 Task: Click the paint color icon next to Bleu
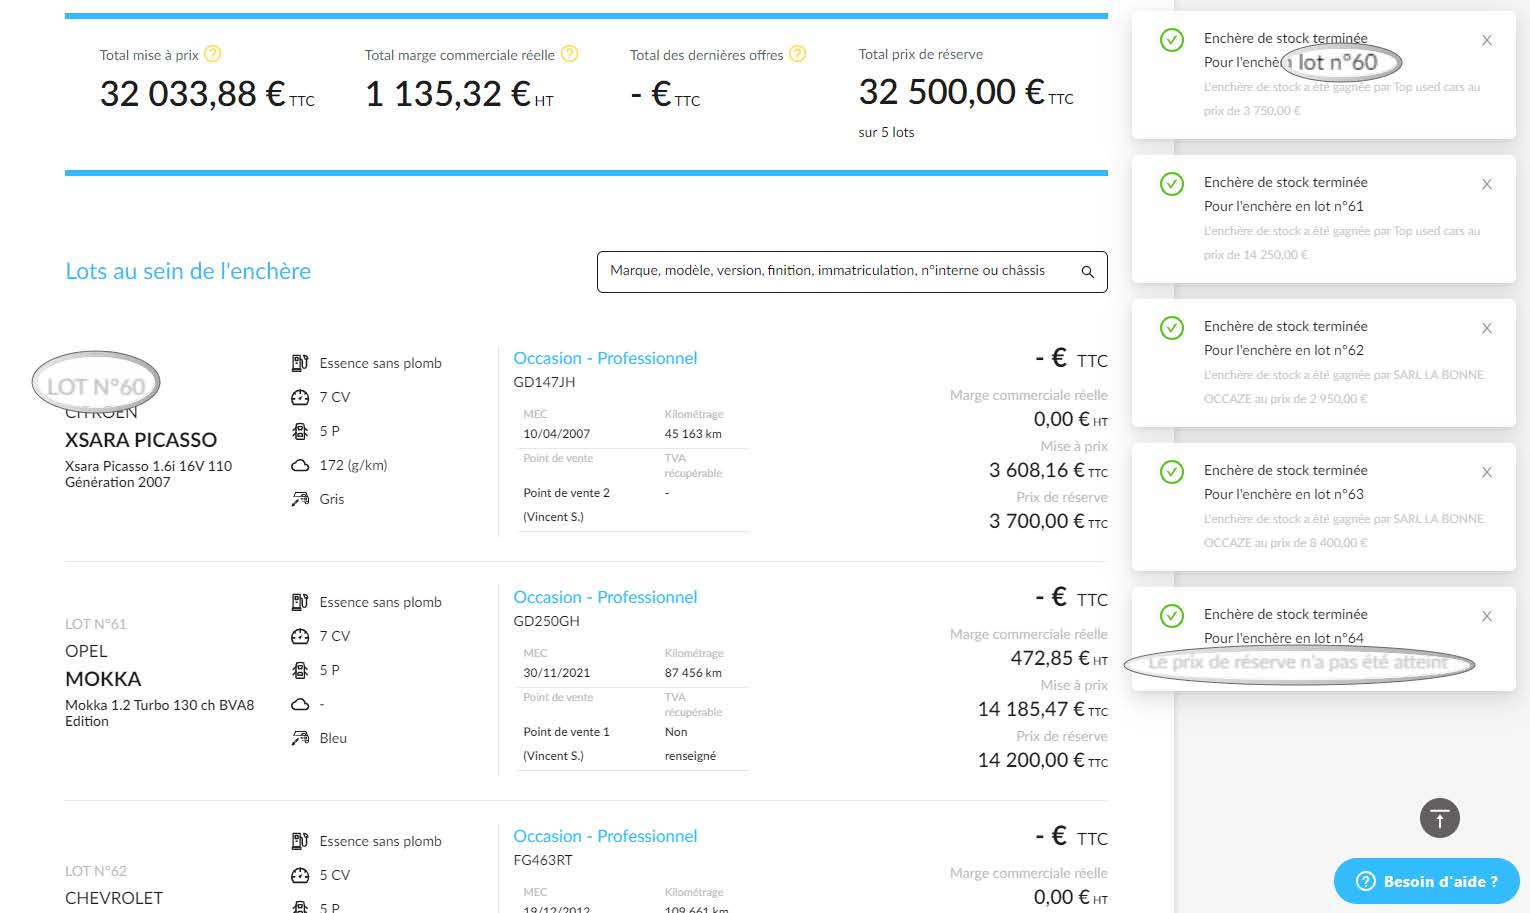coord(299,738)
